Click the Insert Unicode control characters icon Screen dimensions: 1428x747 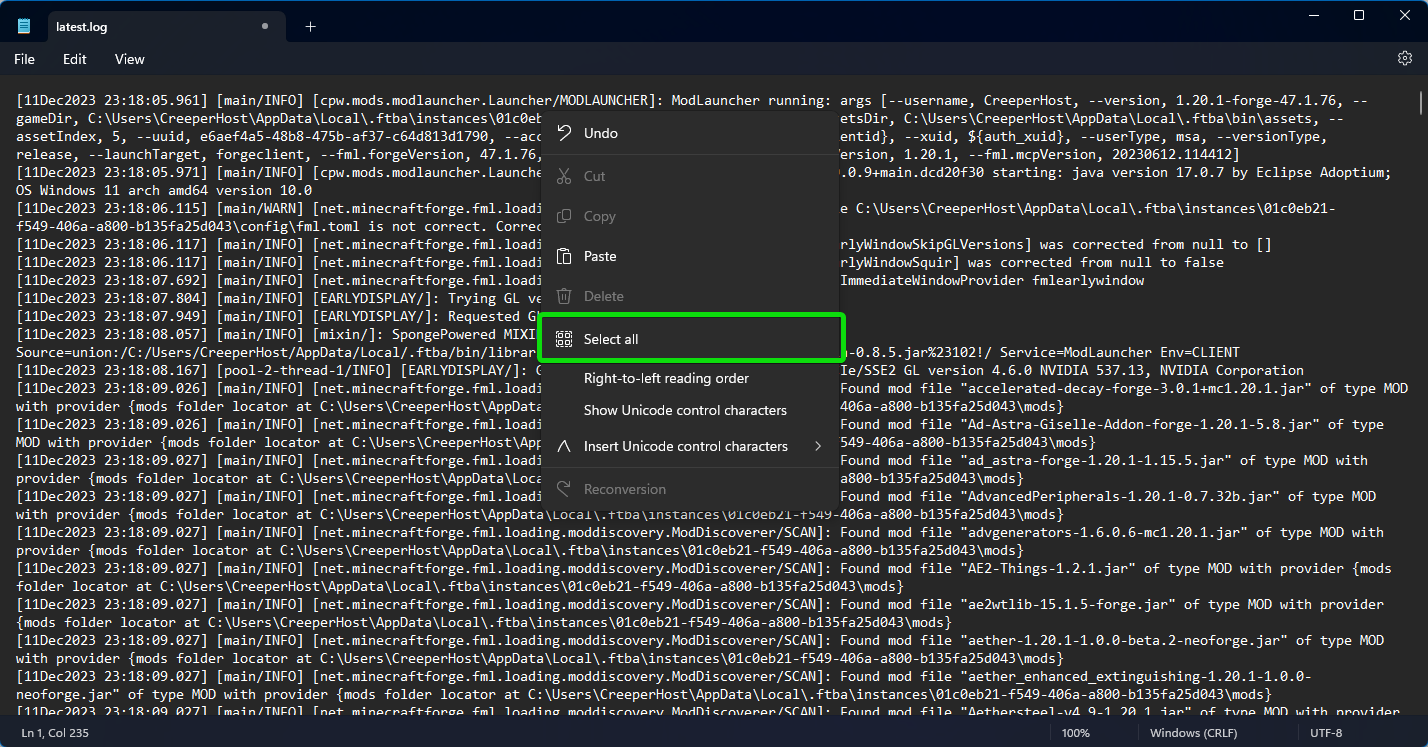pos(564,446)
